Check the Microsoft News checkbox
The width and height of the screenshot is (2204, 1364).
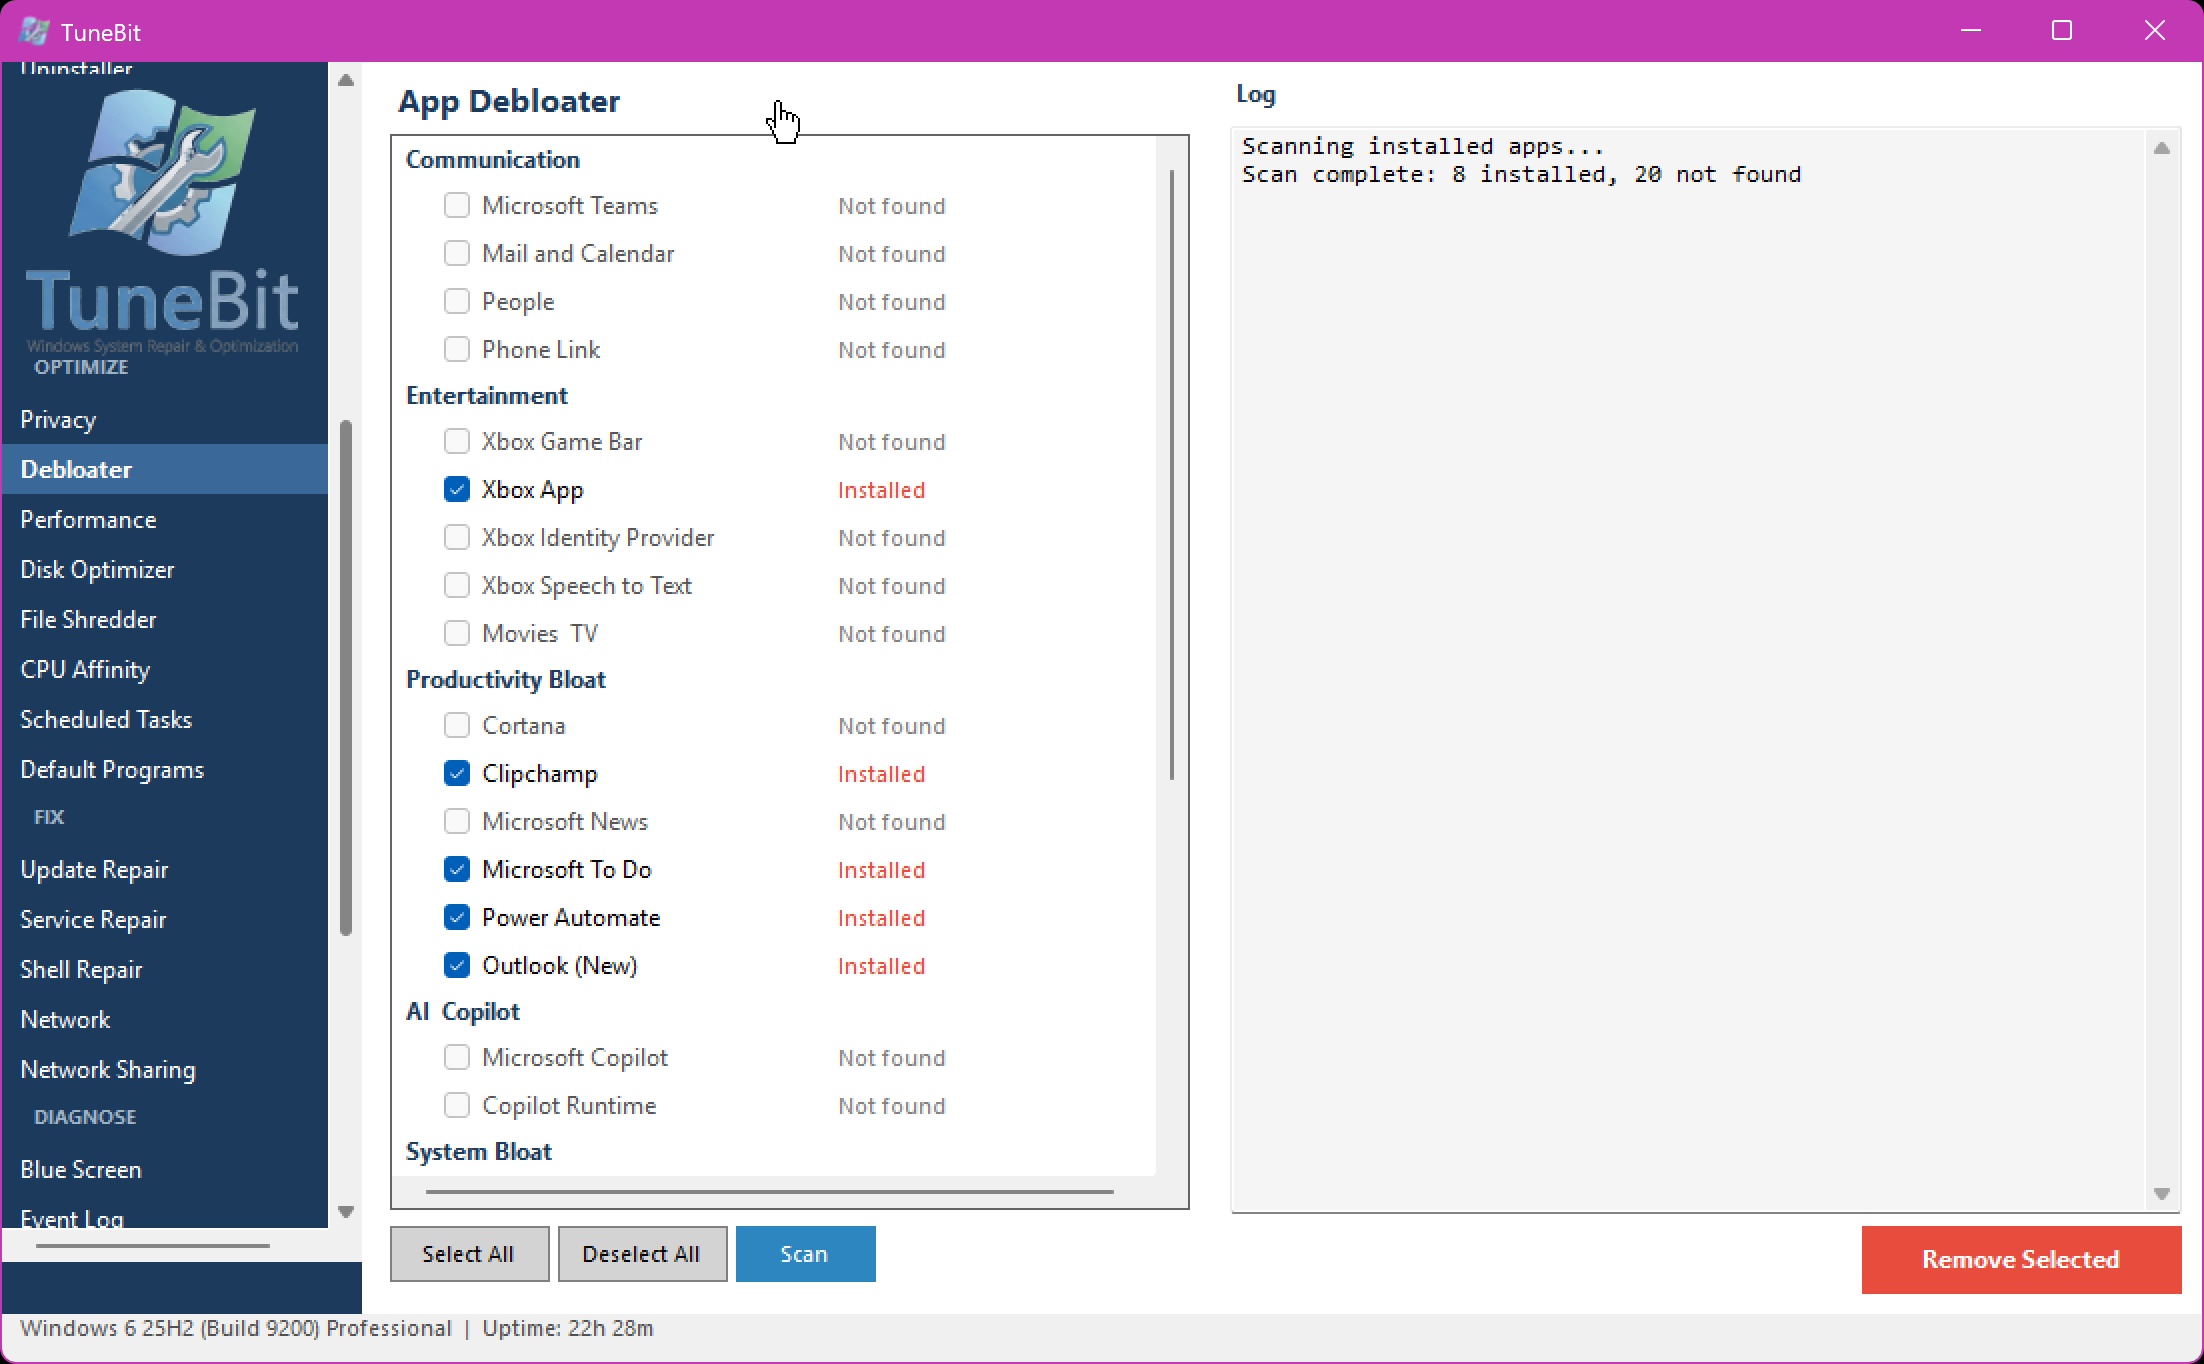(x=457, y=821)
